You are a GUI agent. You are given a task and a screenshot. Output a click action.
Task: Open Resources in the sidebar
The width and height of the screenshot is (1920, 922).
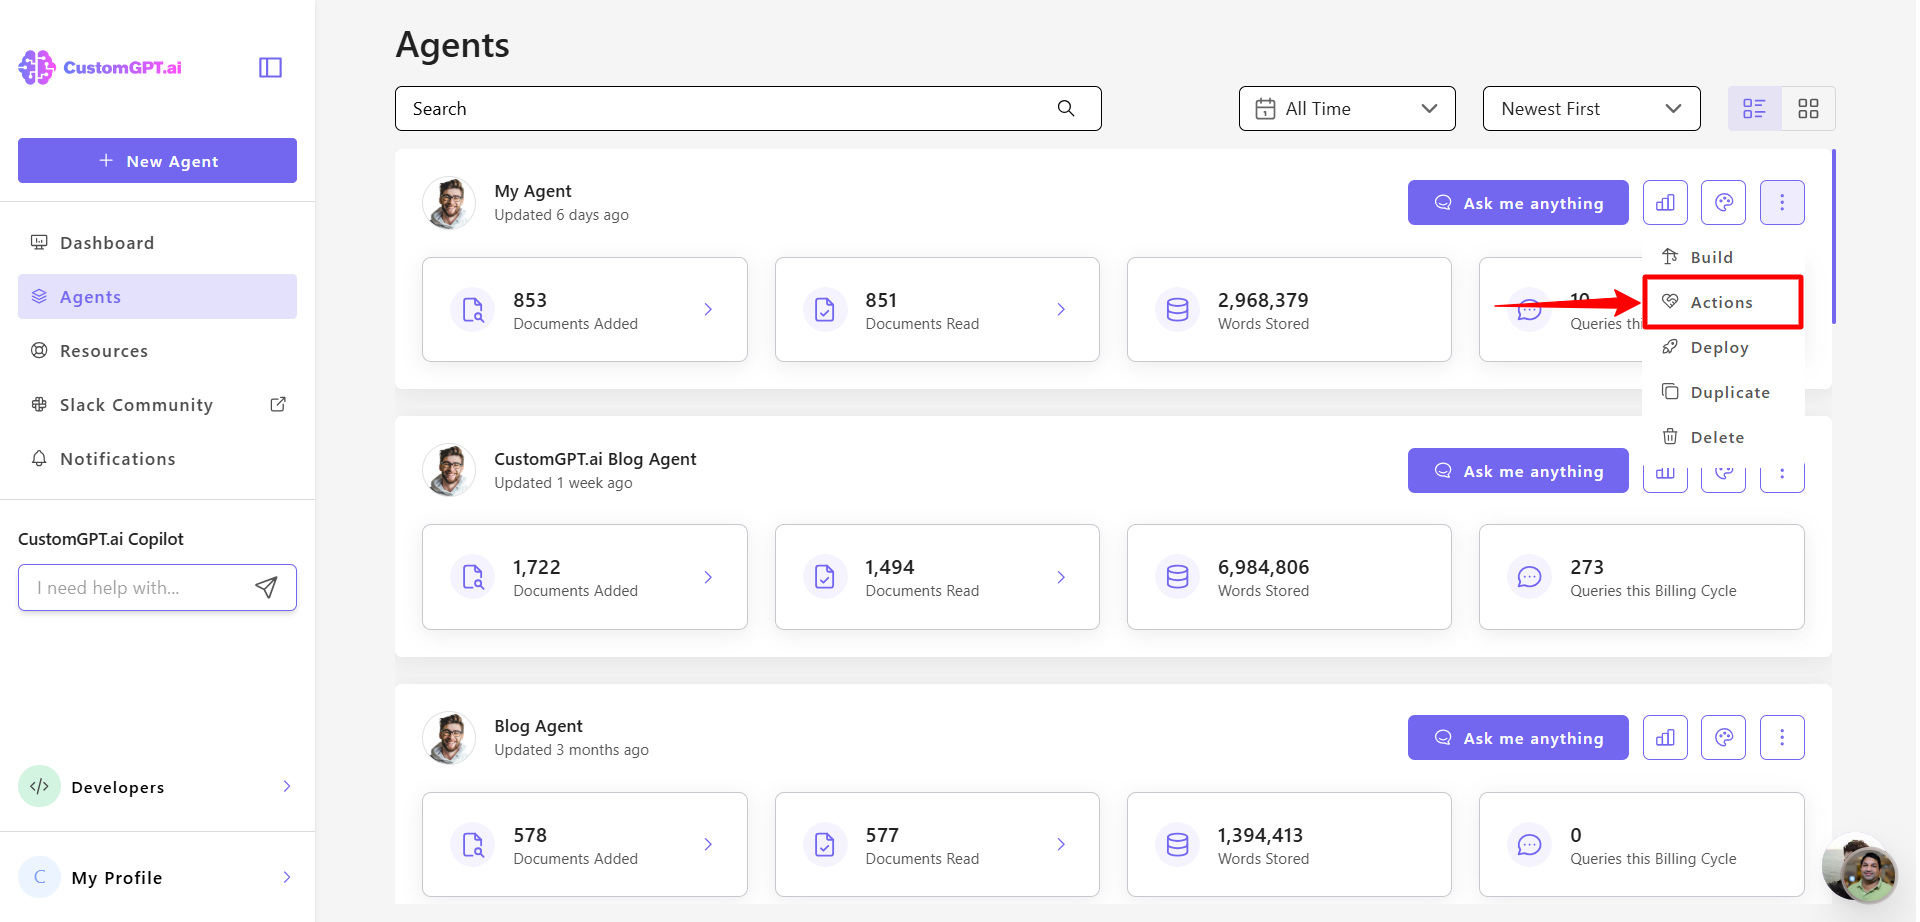pos(157,351)
